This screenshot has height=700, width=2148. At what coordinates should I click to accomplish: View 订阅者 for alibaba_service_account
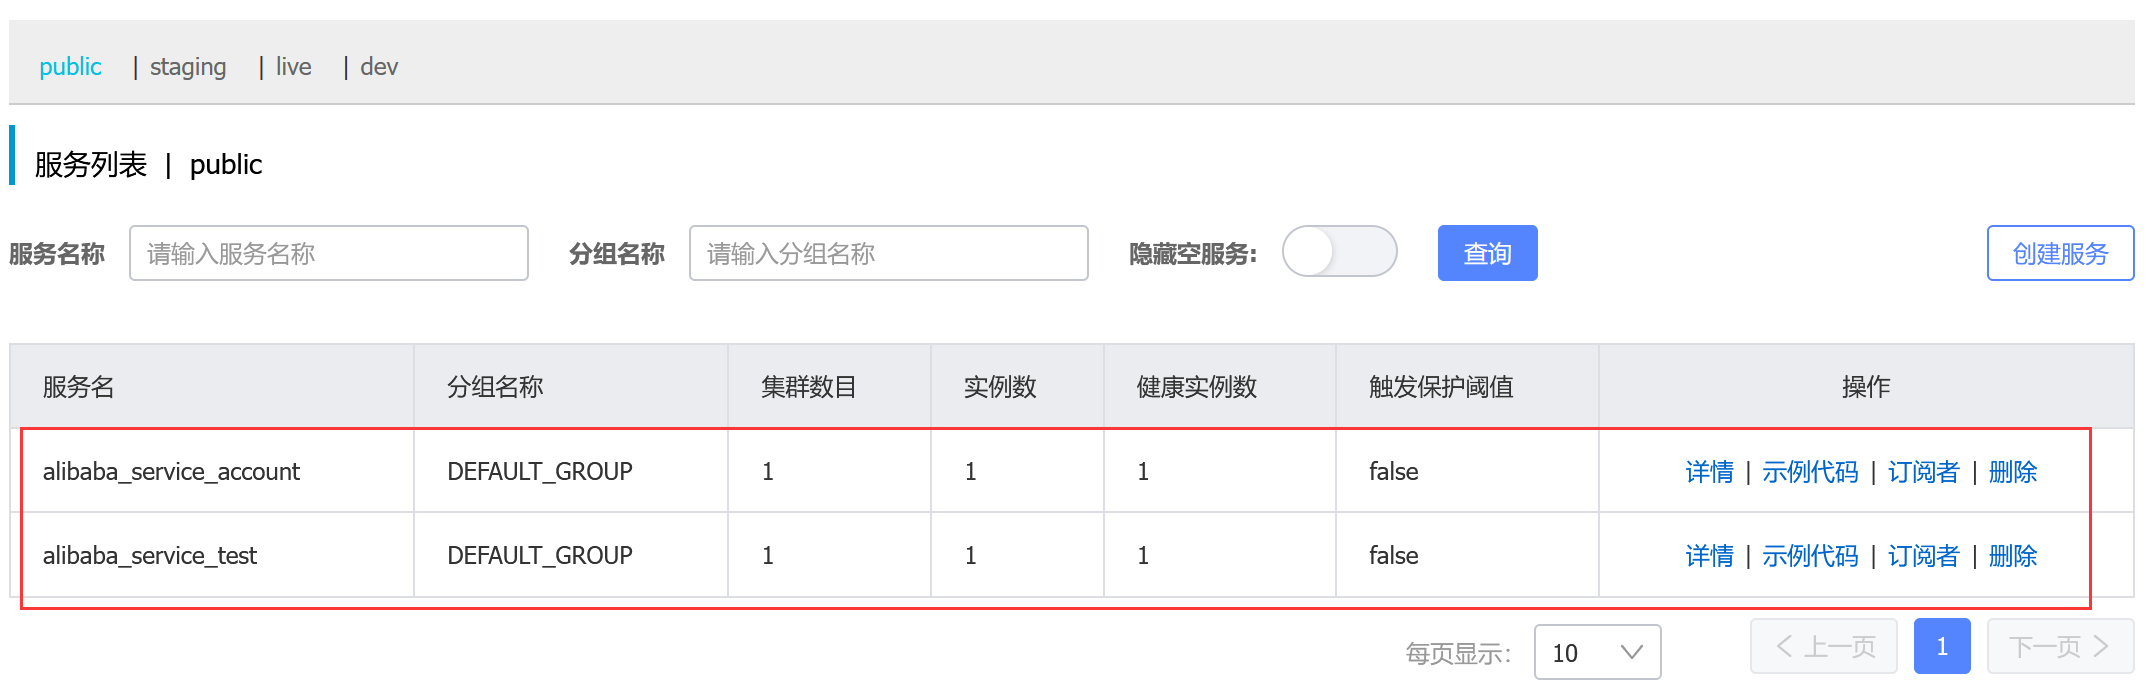tap(1923, 472)
